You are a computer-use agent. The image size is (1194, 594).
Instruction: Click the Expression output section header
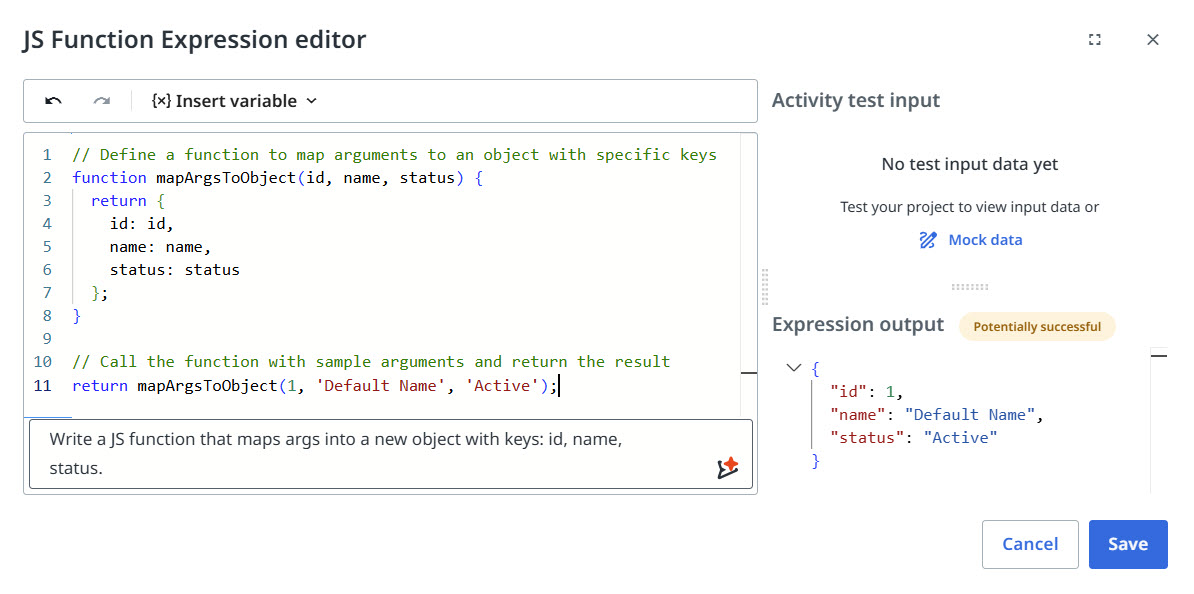coord(857,324)
